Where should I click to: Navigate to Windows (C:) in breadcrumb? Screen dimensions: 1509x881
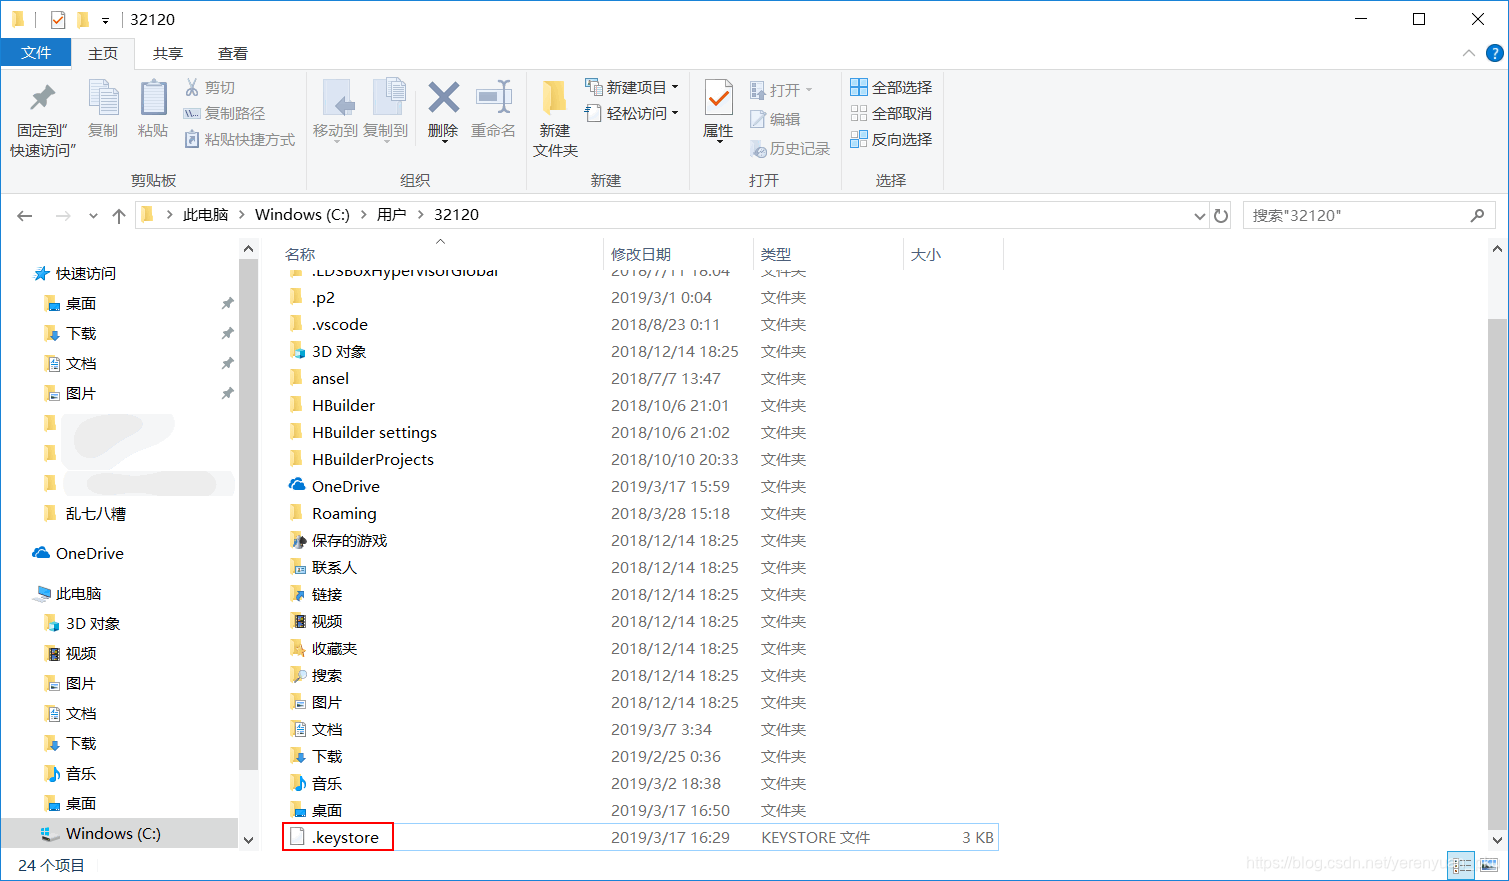[302, 215]
